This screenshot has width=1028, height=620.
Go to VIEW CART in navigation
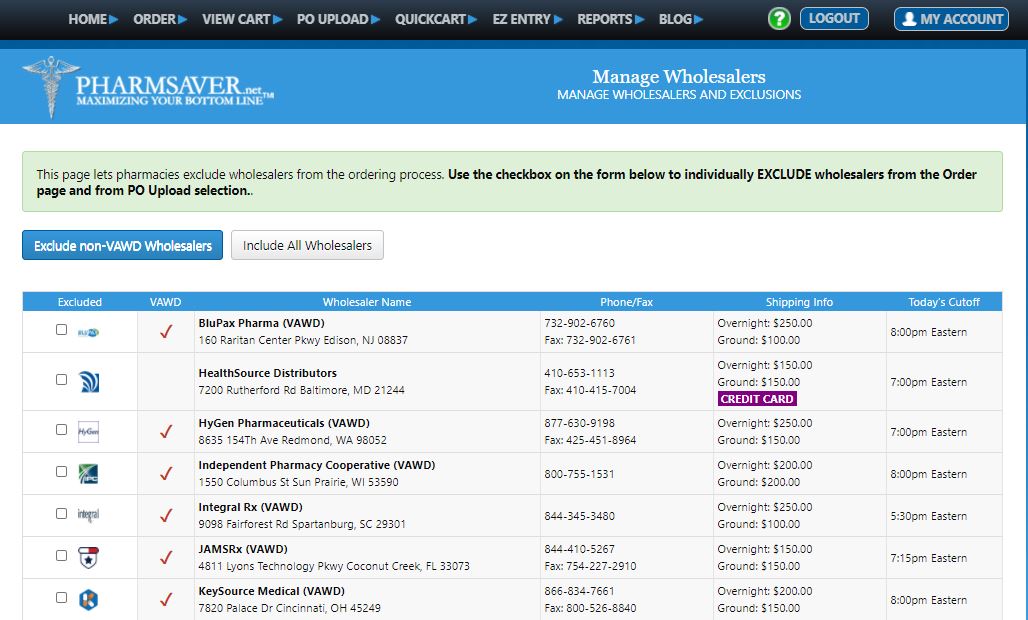coord(242,19)
